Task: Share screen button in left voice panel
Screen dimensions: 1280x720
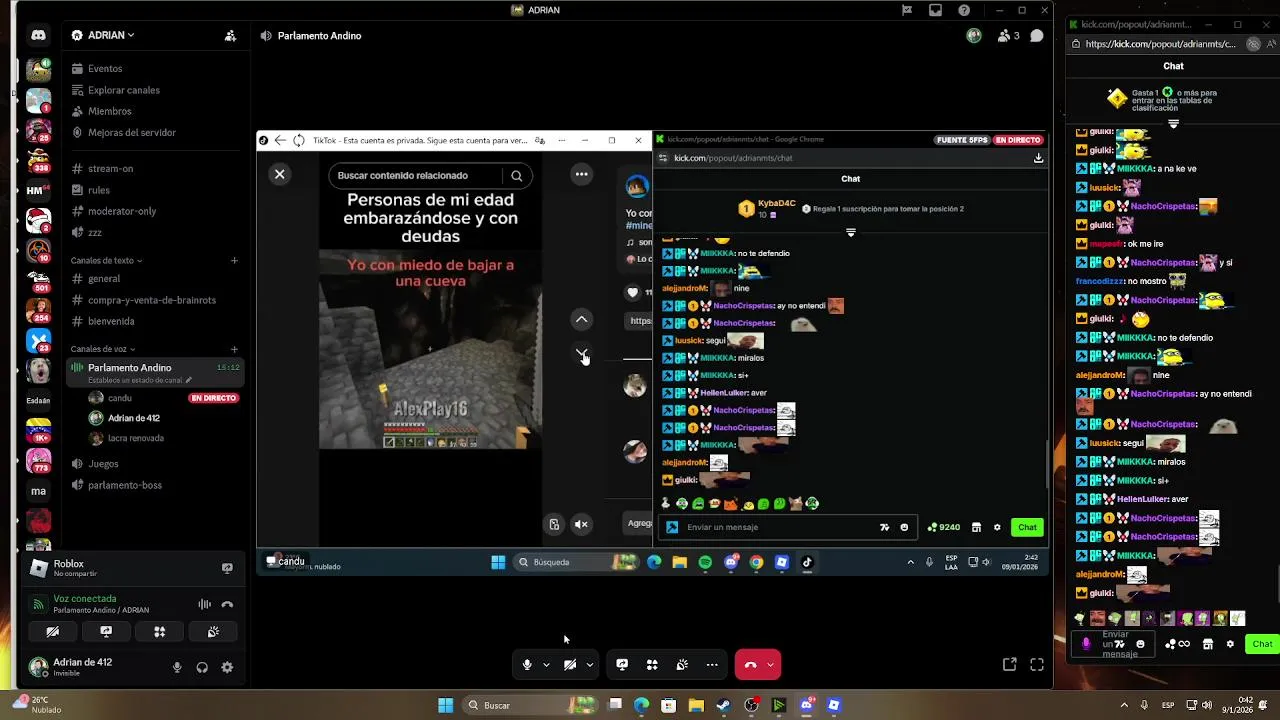Action: [106, 632]
